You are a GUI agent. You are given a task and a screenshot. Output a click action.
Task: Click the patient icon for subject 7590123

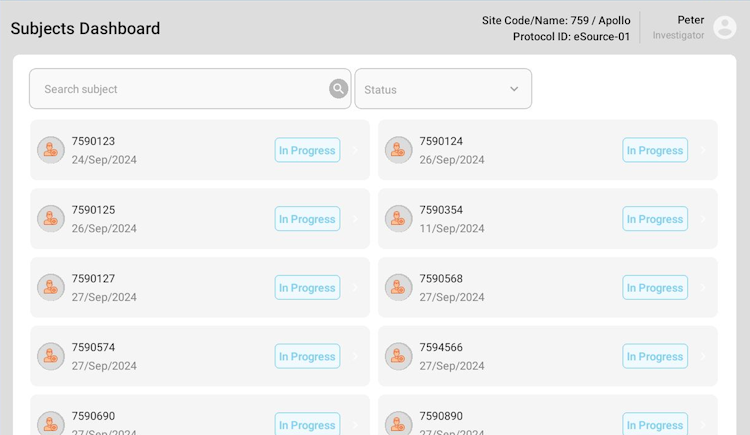pos(51,150)
